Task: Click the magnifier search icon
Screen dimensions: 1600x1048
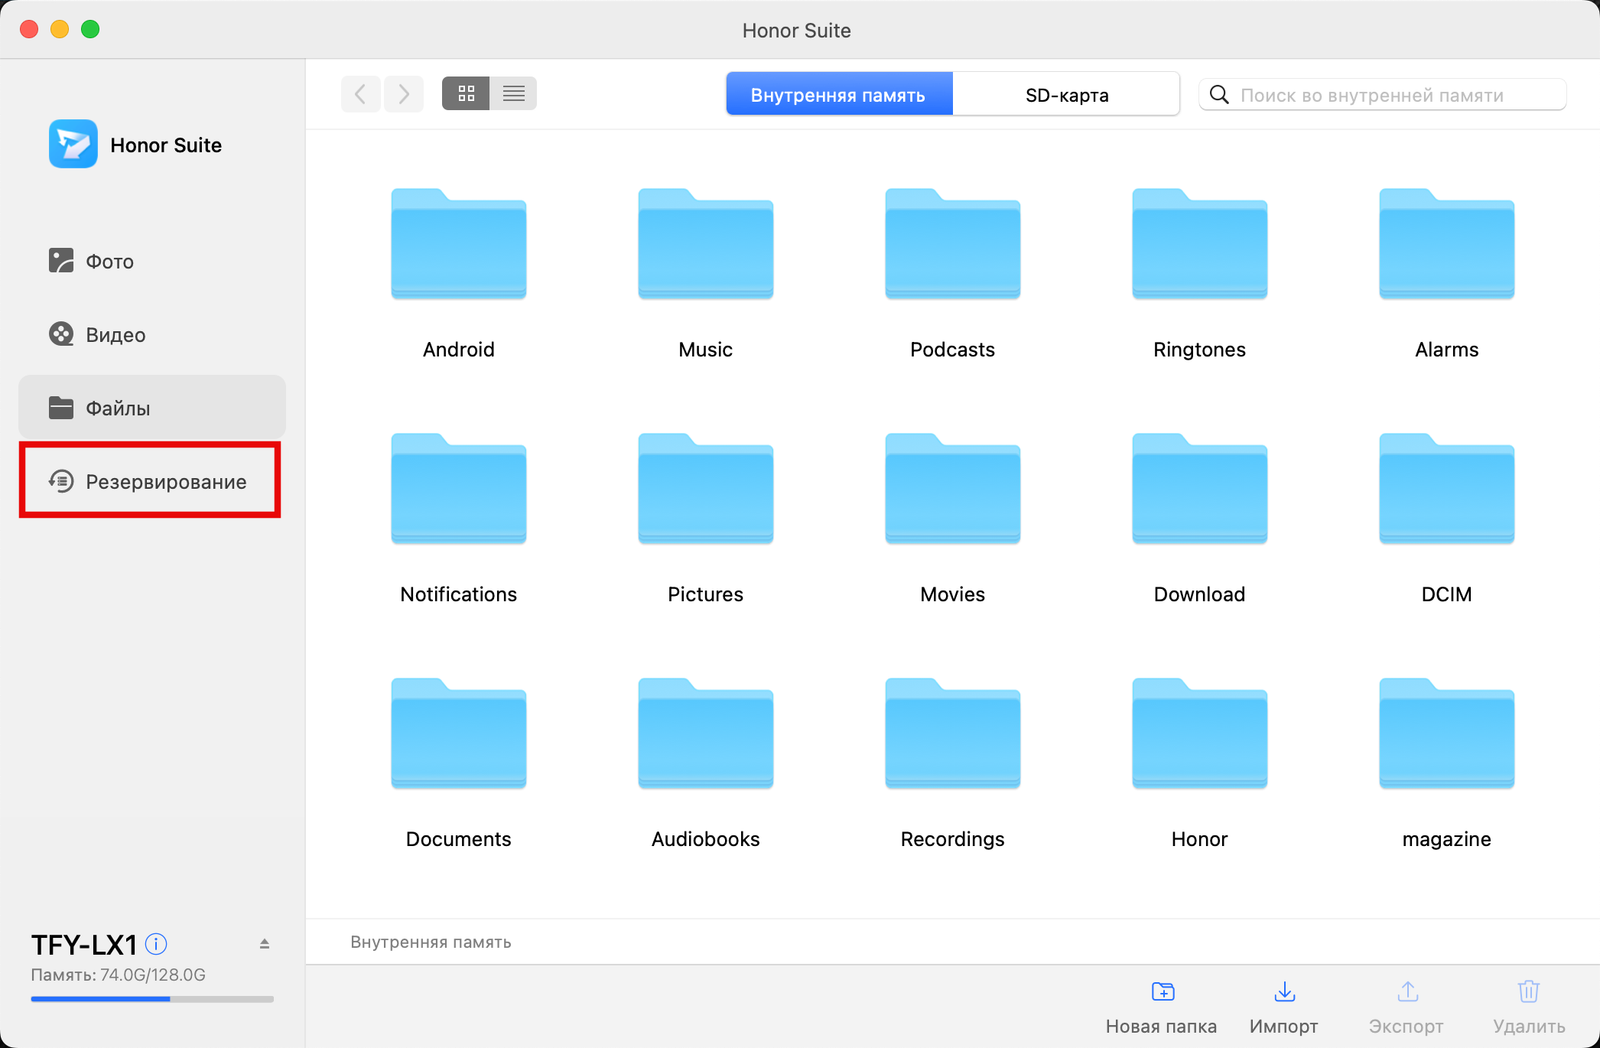Action: point(1219,94)
